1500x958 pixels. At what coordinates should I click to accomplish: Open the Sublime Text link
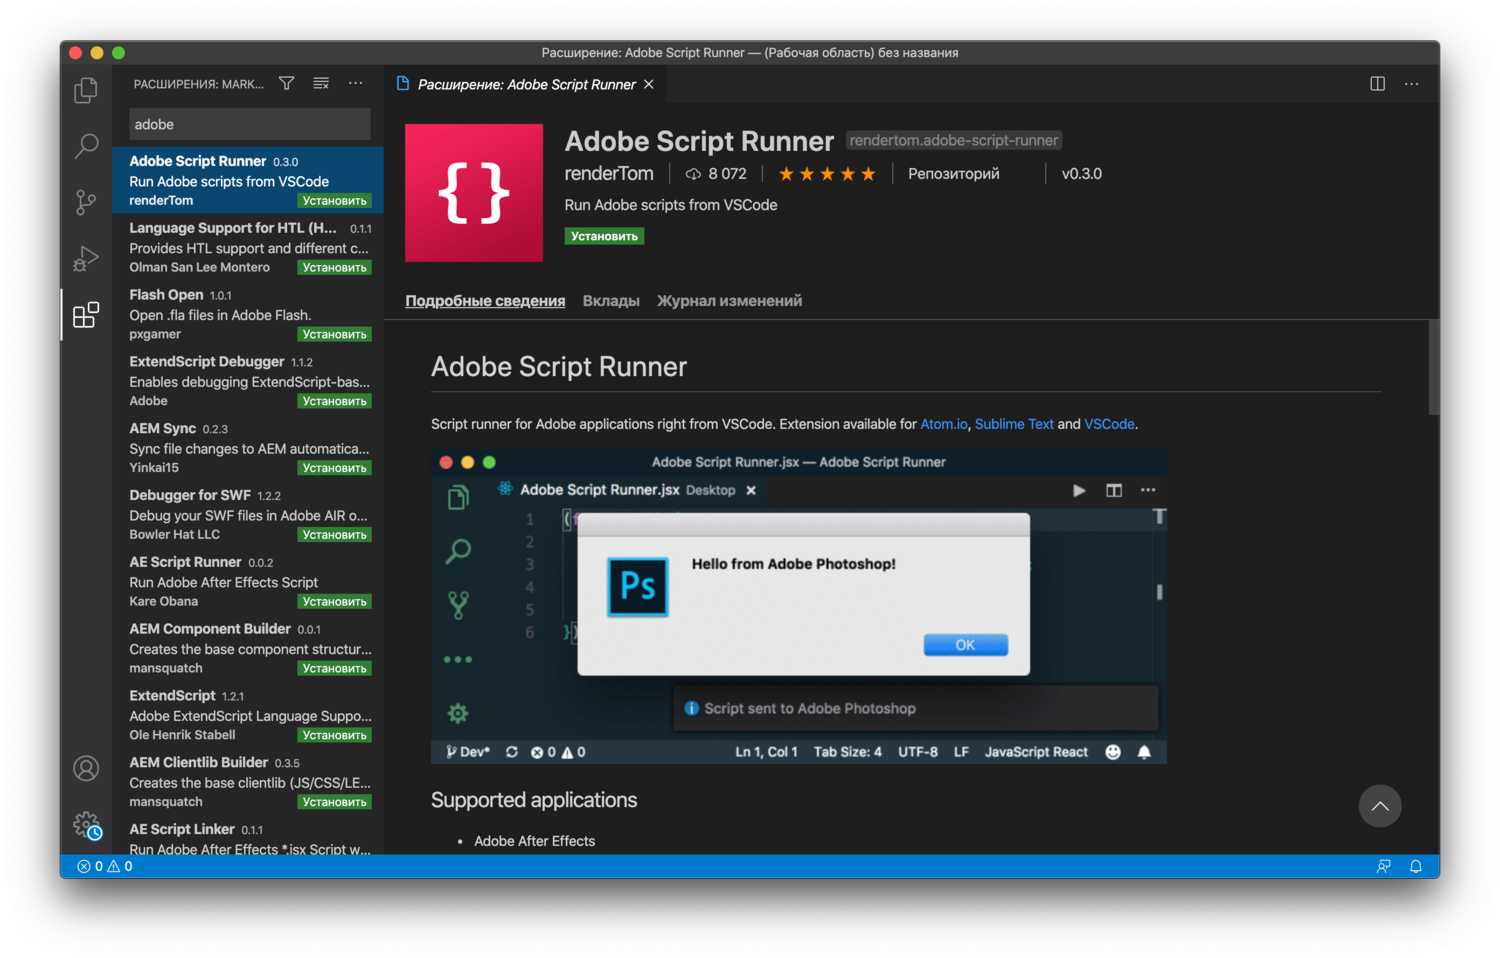pos(1014,424)
